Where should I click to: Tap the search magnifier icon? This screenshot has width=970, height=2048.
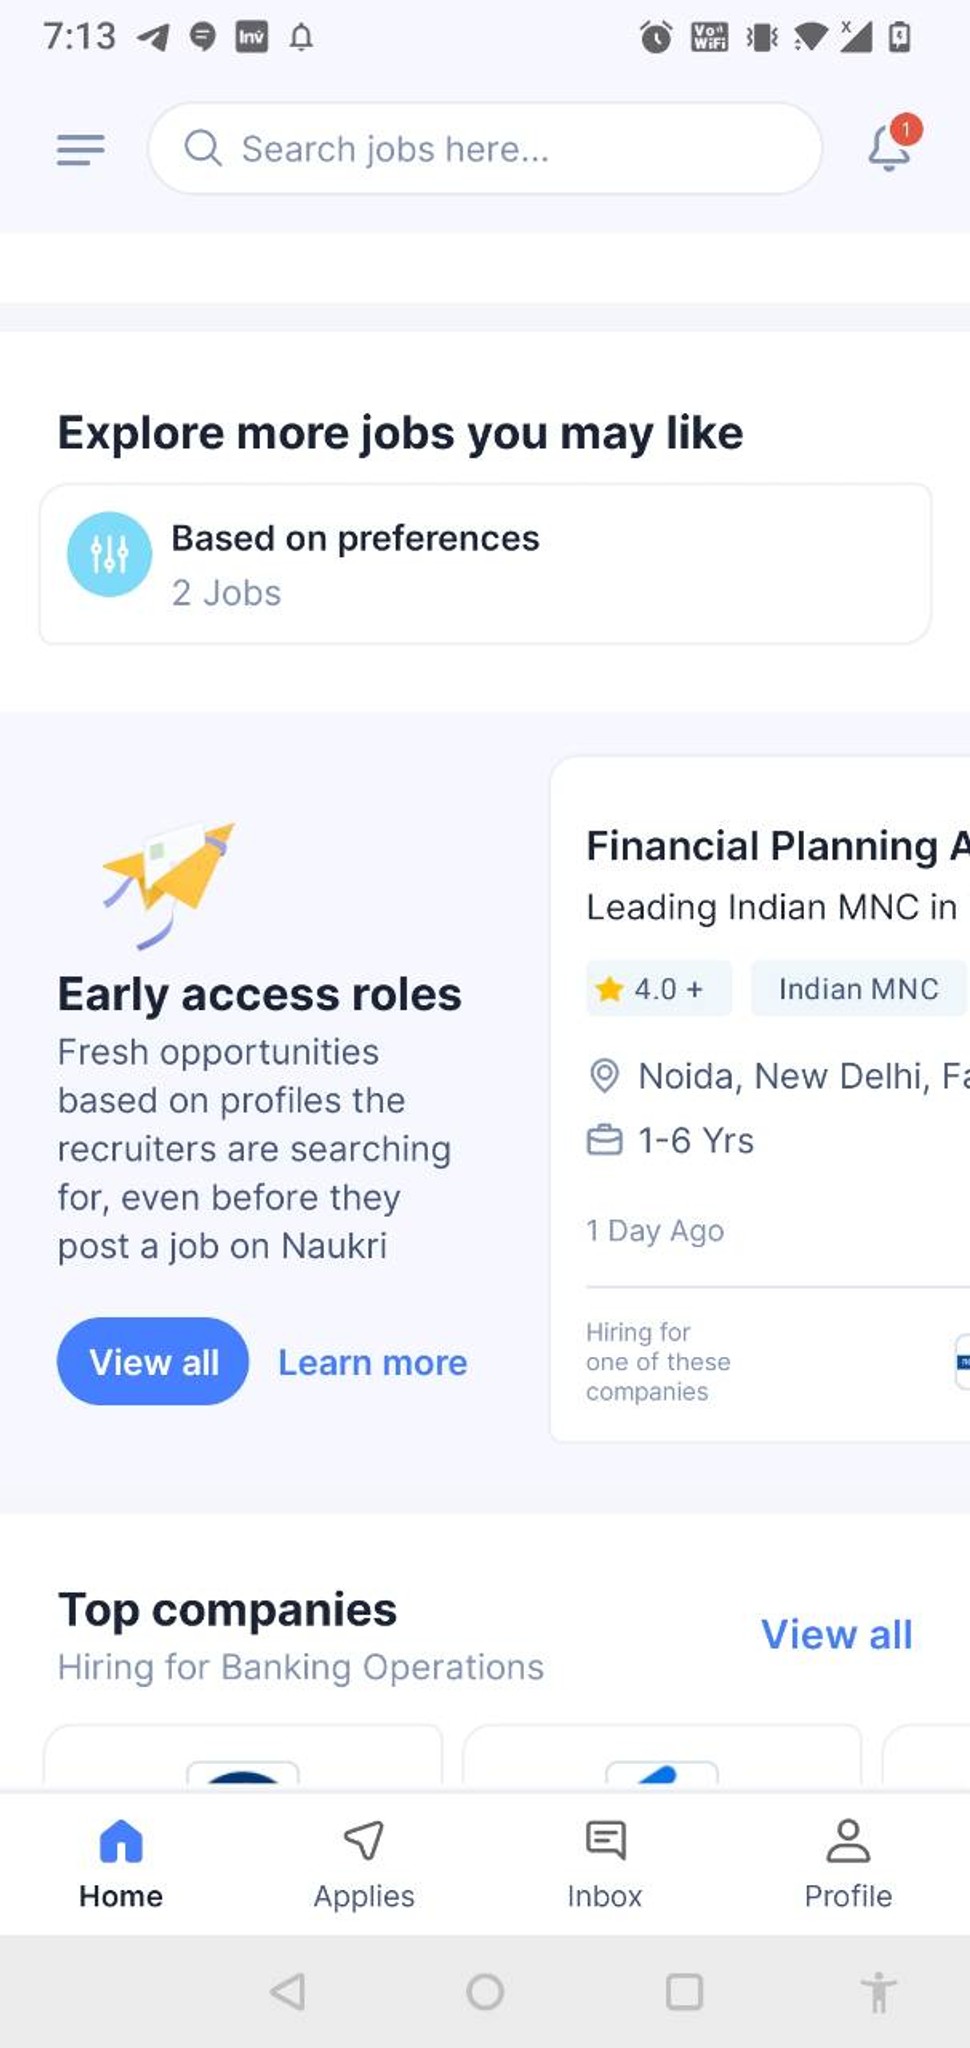pyautogui.click(x=202, y=148)
